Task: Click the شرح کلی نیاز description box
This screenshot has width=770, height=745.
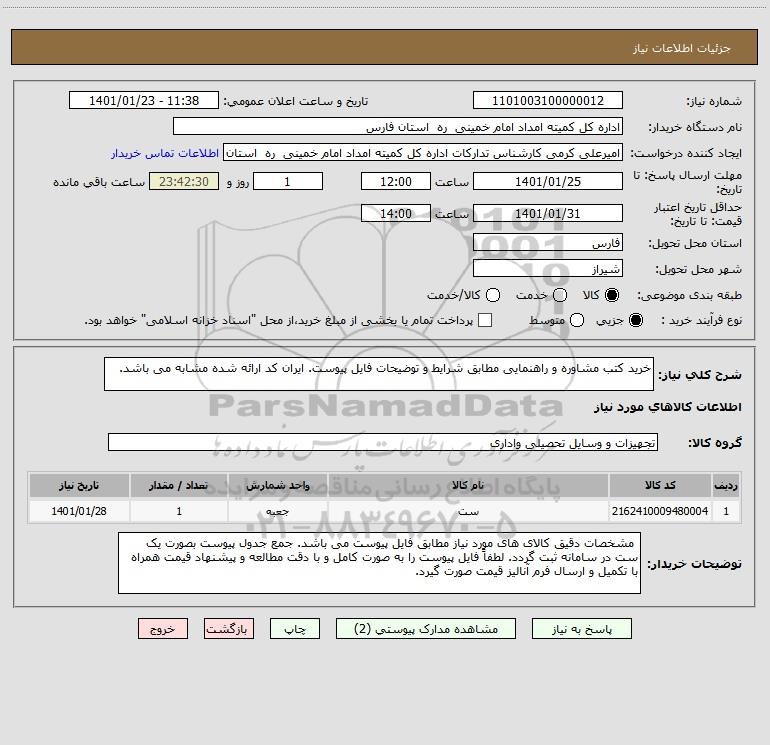Action: click(x=379, y=374)
